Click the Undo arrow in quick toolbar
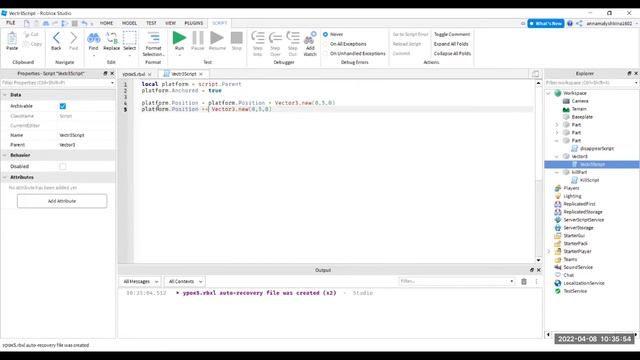The height and width of the screenshot is (360, 640). tap(84, 23)
